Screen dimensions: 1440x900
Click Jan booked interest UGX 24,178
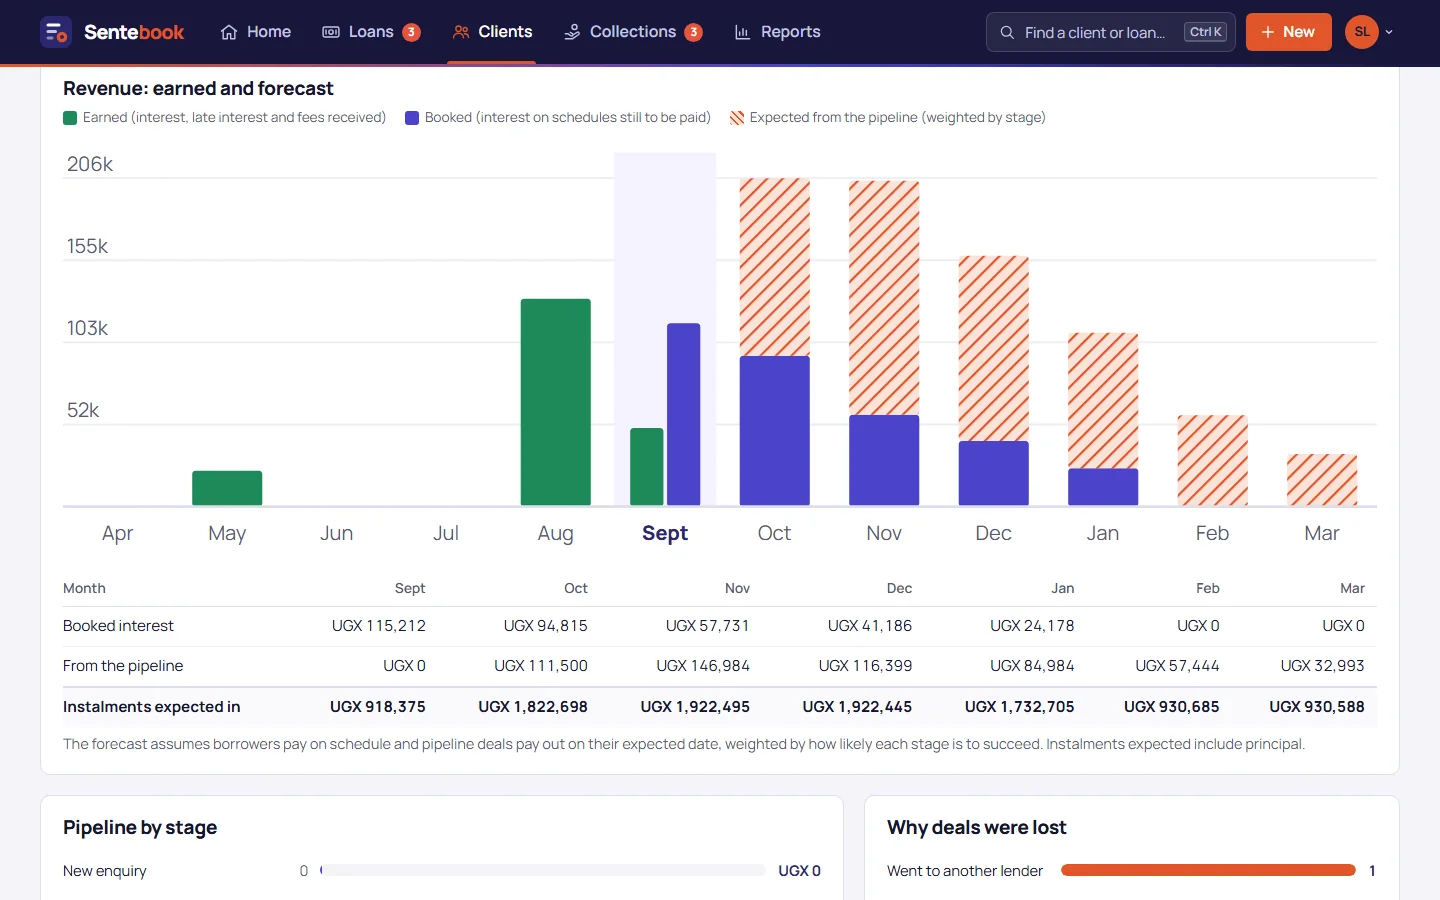point(1032,626)
